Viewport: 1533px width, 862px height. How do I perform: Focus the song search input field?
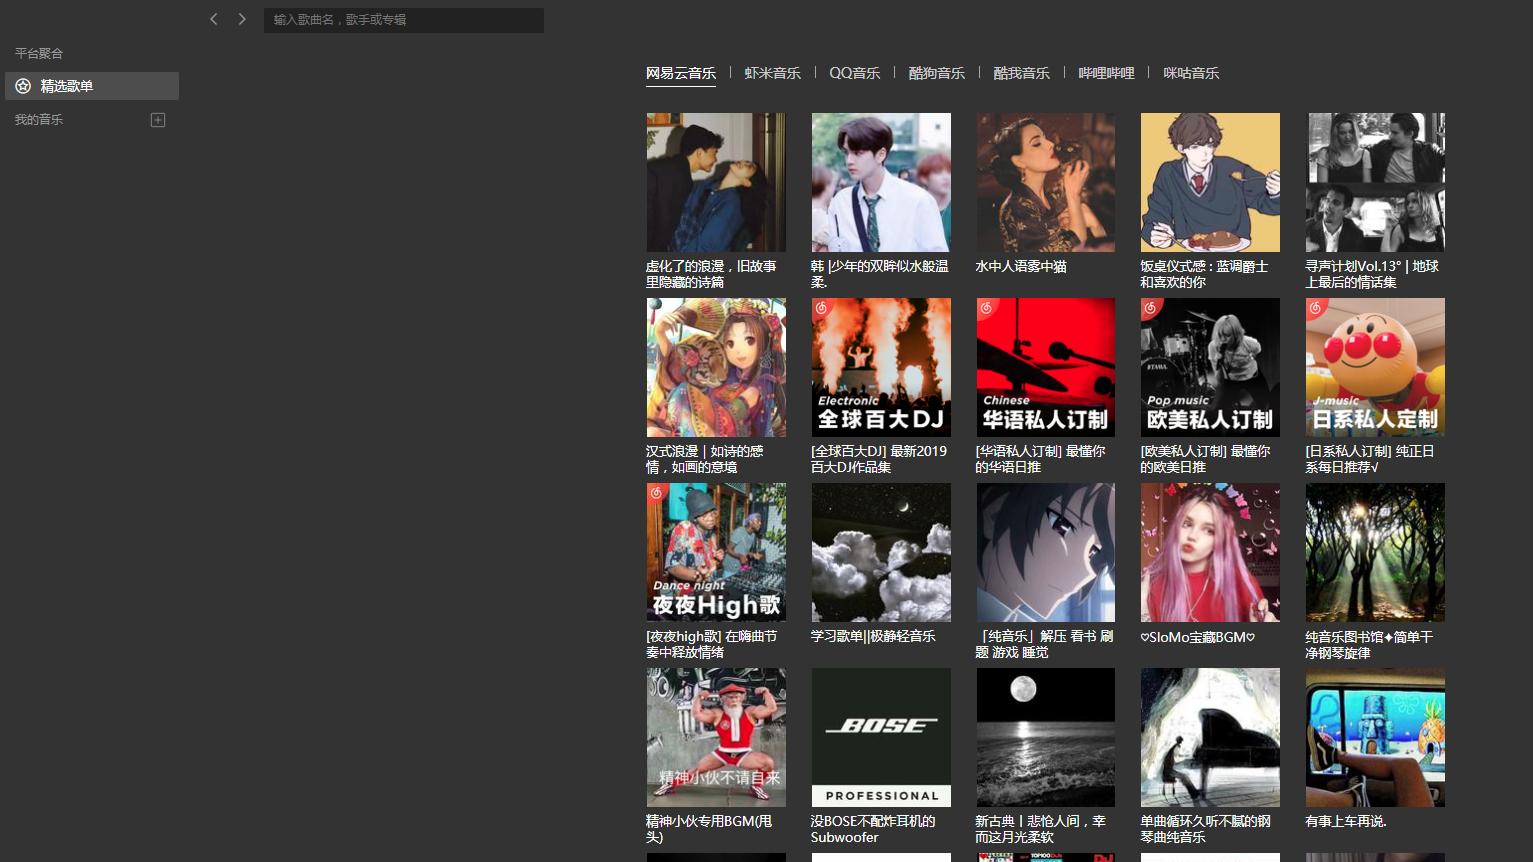coord(404,20)
